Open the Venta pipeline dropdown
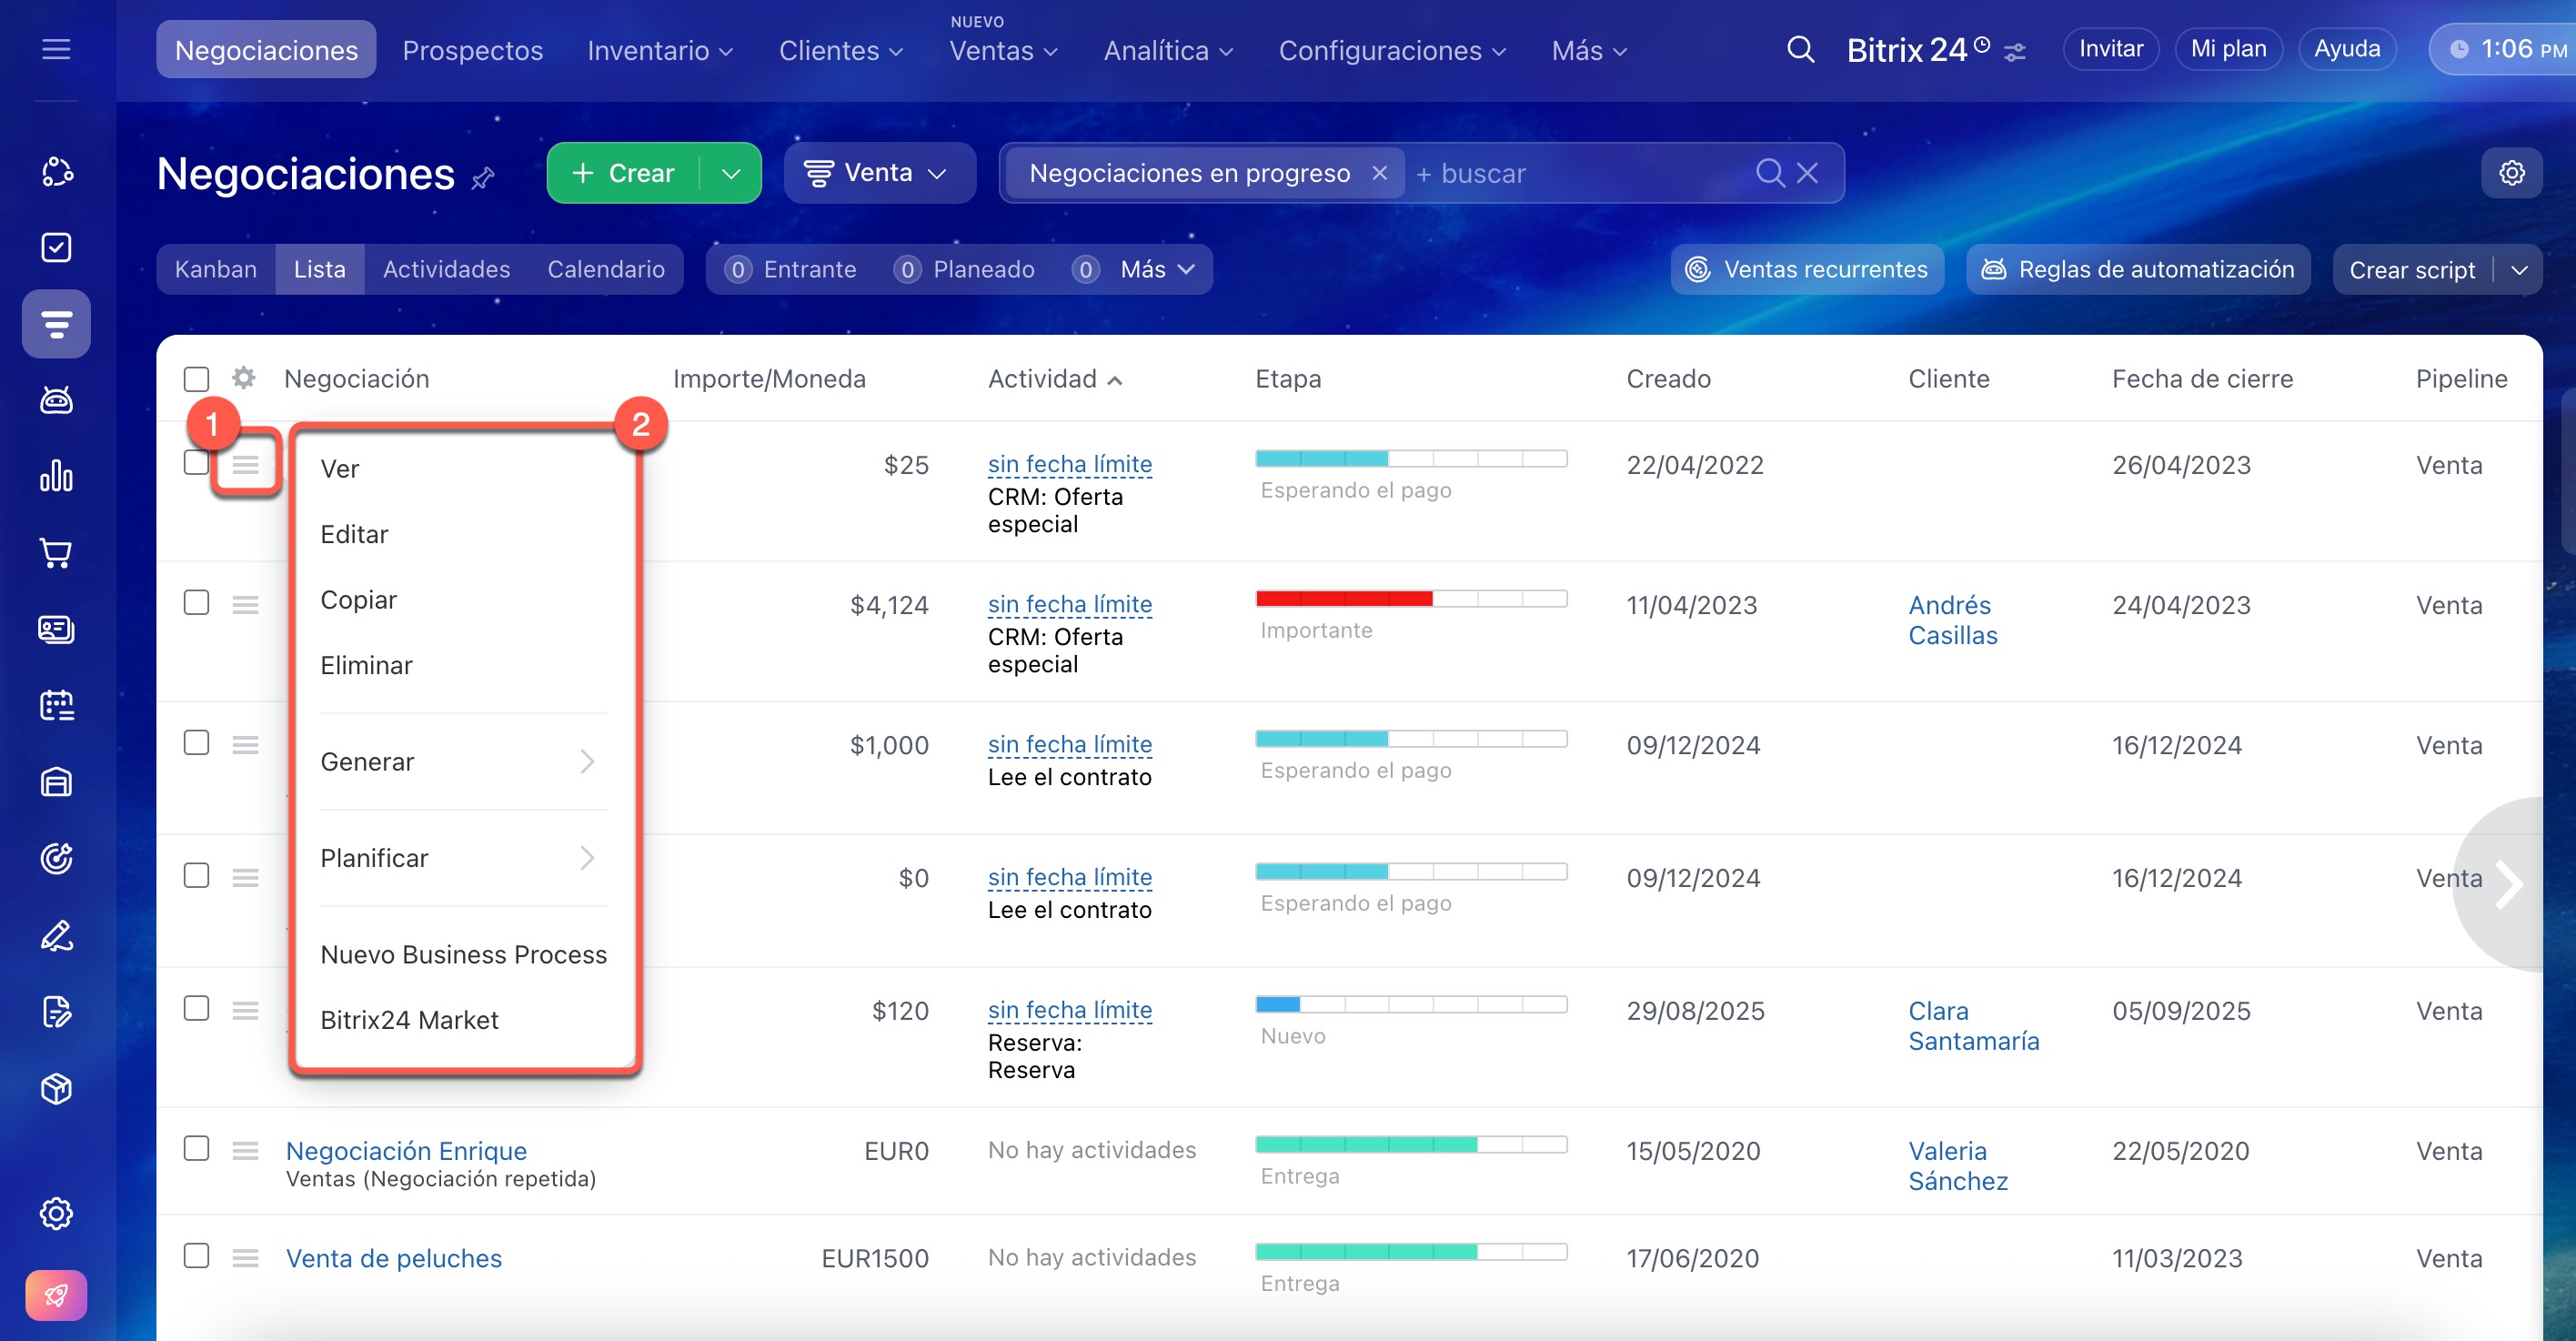The width and height of the screenshot is (2576, 1341). point(878,173)
